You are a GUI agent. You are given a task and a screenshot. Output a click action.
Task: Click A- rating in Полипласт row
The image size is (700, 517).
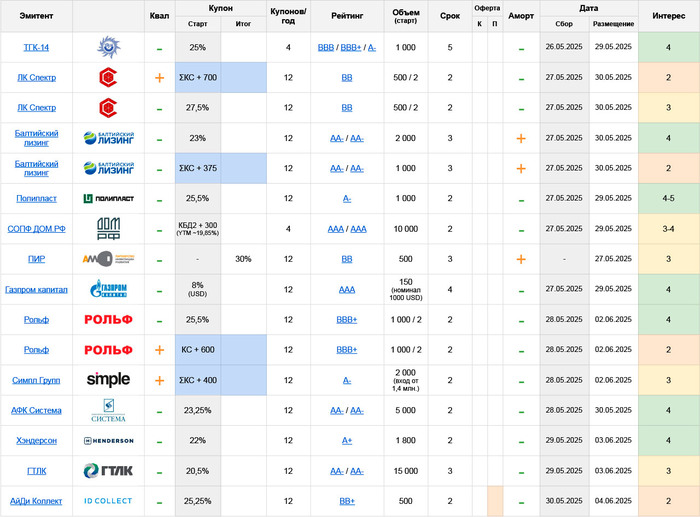tap(347, 198)
